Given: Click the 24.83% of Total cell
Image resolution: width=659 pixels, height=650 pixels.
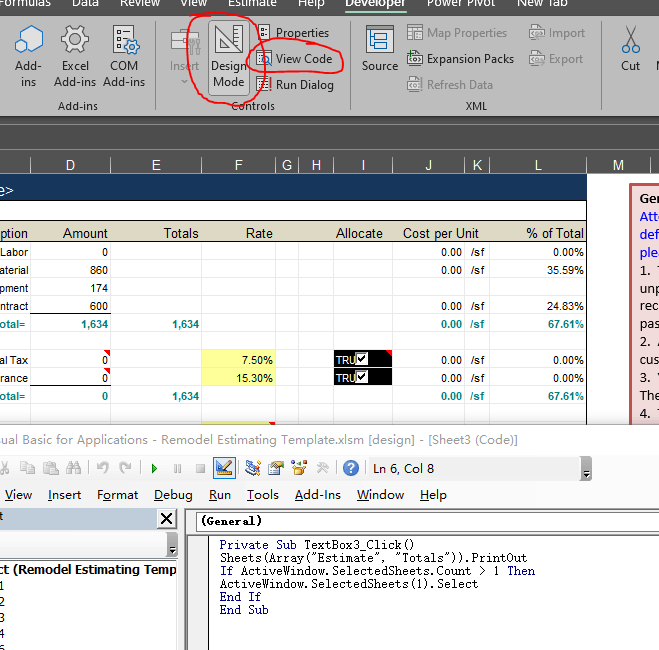Looking at the screenshot, I should pyautogui.click(x=538, y=306).
